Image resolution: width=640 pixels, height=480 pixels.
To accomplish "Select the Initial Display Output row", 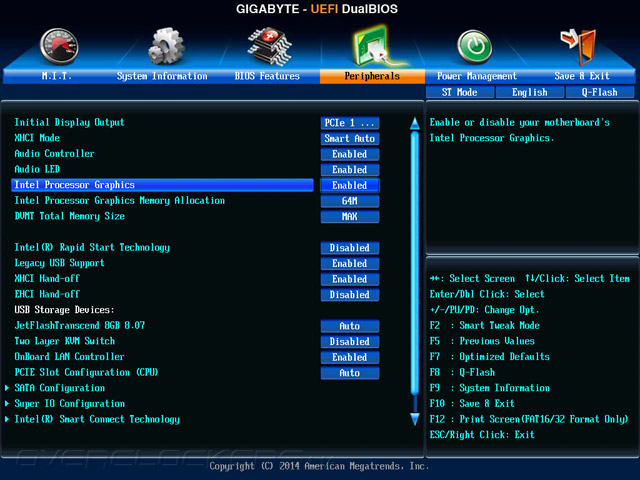I will coord(69,122).
